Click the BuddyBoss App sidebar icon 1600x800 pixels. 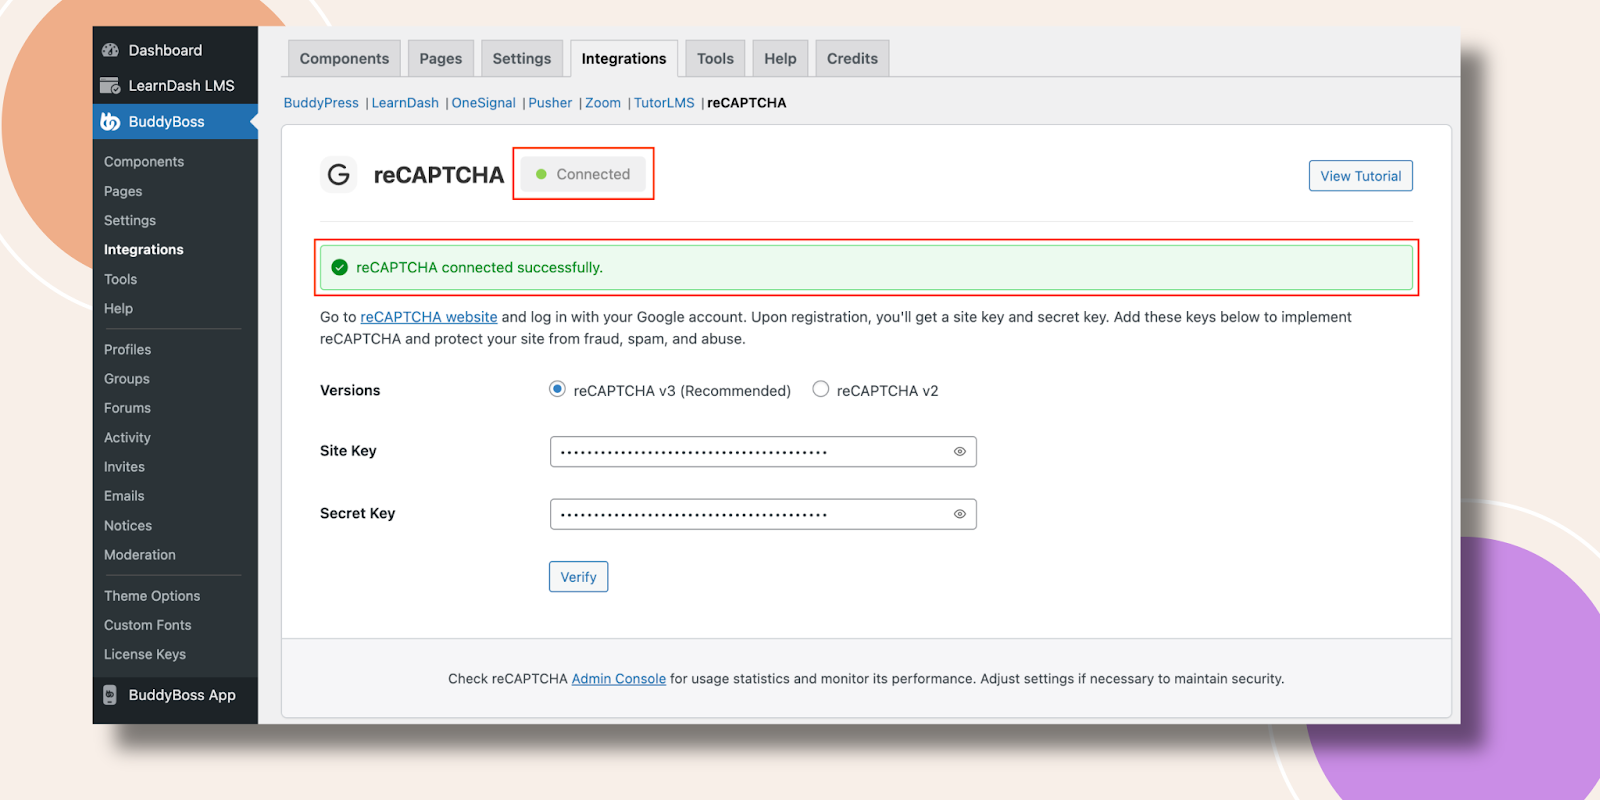pyautogui.click(x=110, y=695)
